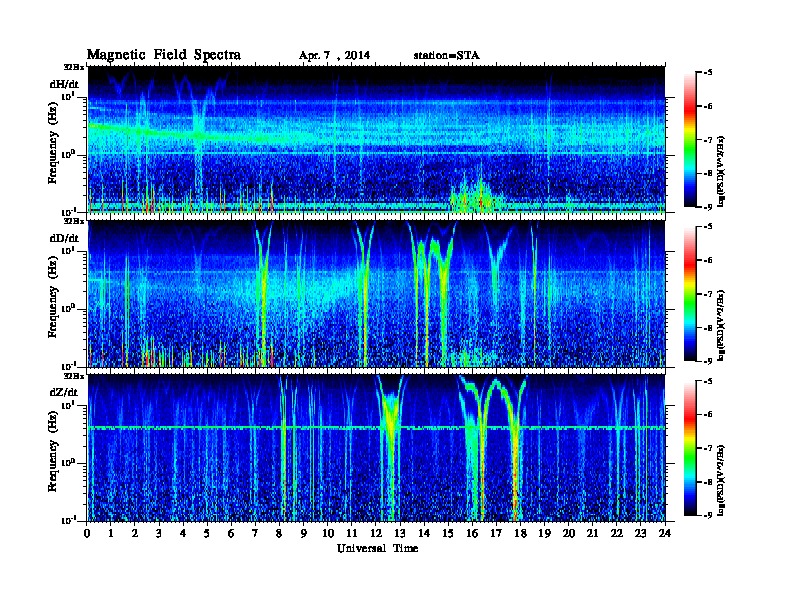Viewport: 792px width, 612px height.
Task: Click hour '6' on the Universal Time axis
Action: point(231,533)
